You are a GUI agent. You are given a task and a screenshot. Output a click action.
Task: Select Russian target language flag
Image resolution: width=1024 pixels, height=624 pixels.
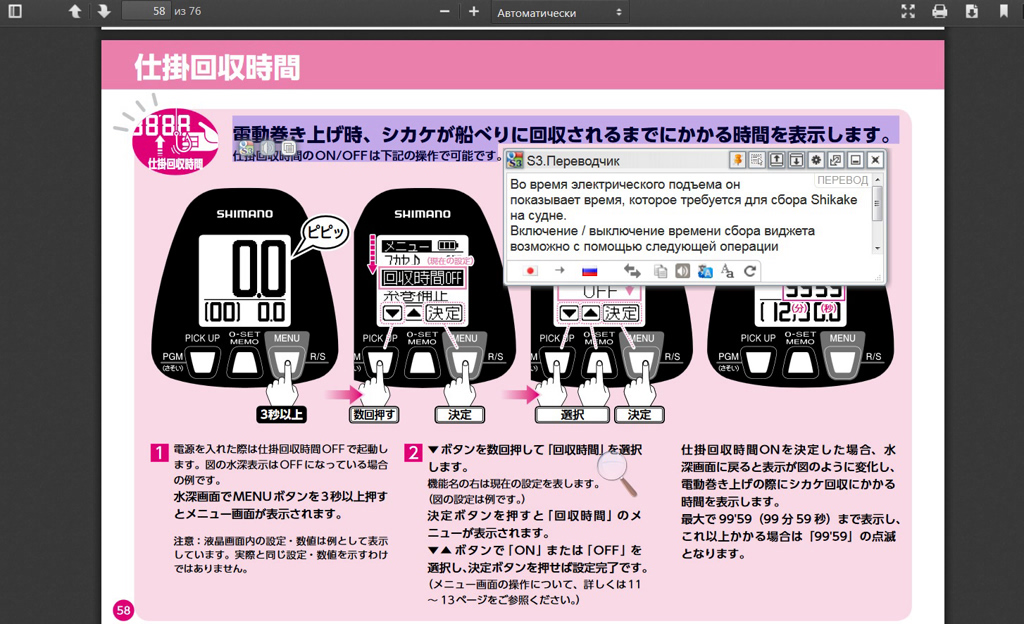[589, 271]
